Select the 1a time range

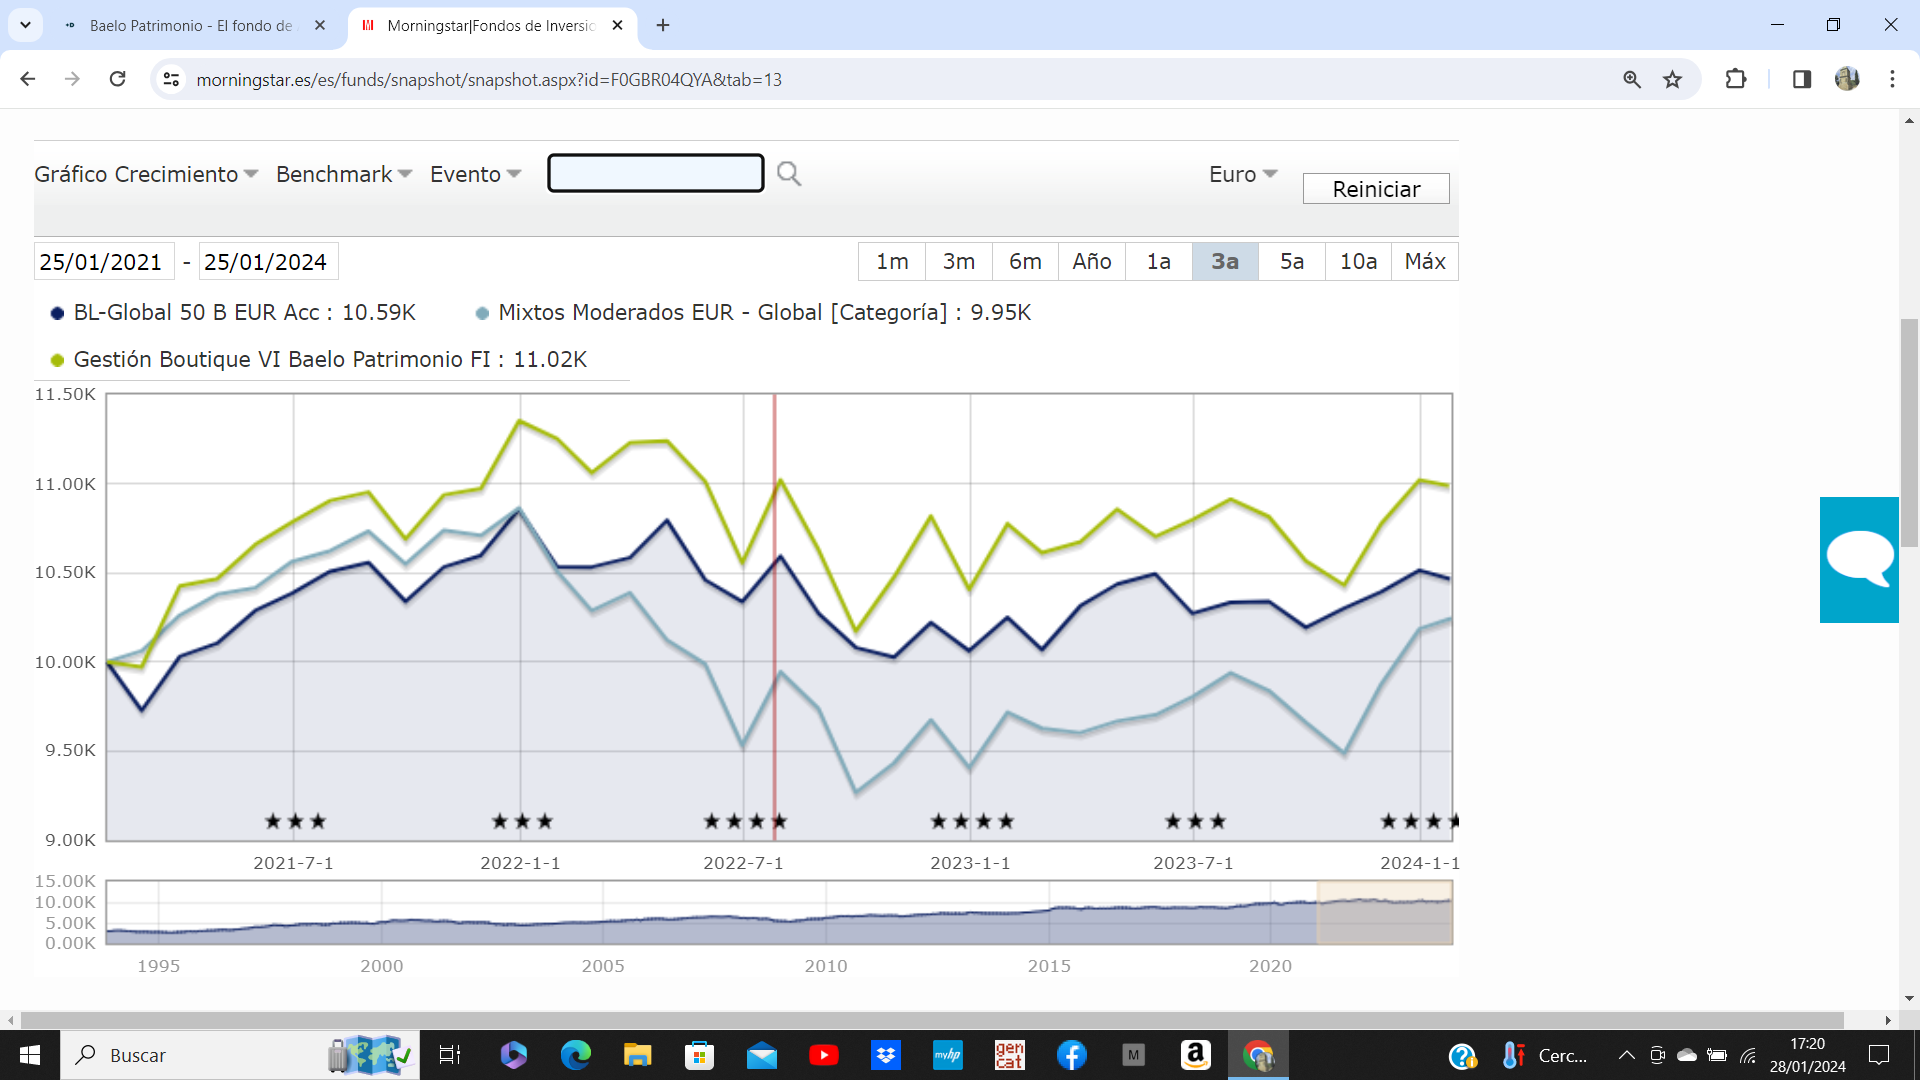[x=1158, y=261]
